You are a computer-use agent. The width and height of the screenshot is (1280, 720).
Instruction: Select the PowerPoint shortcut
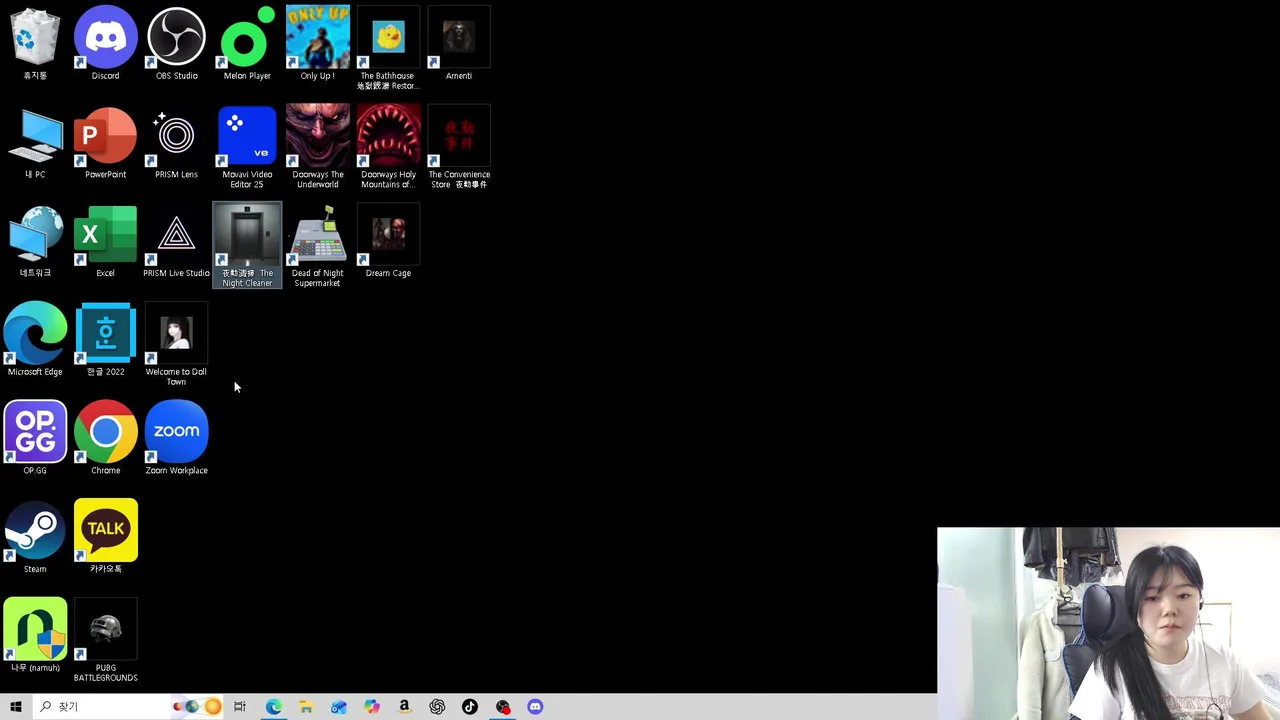(x=105, y=143)
